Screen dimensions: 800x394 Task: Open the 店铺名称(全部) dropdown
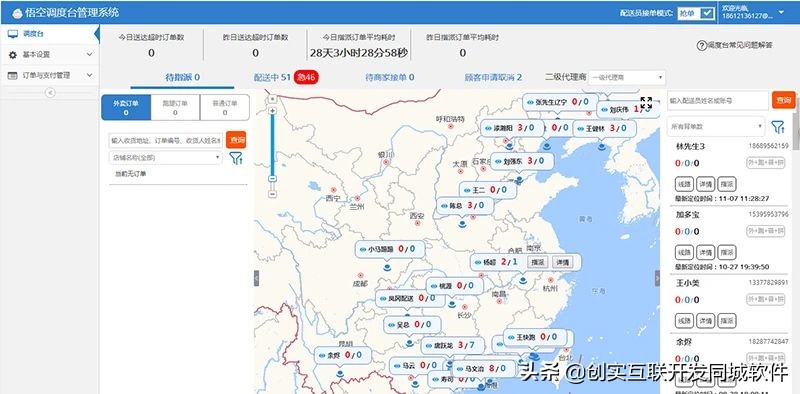coord(165,158)
